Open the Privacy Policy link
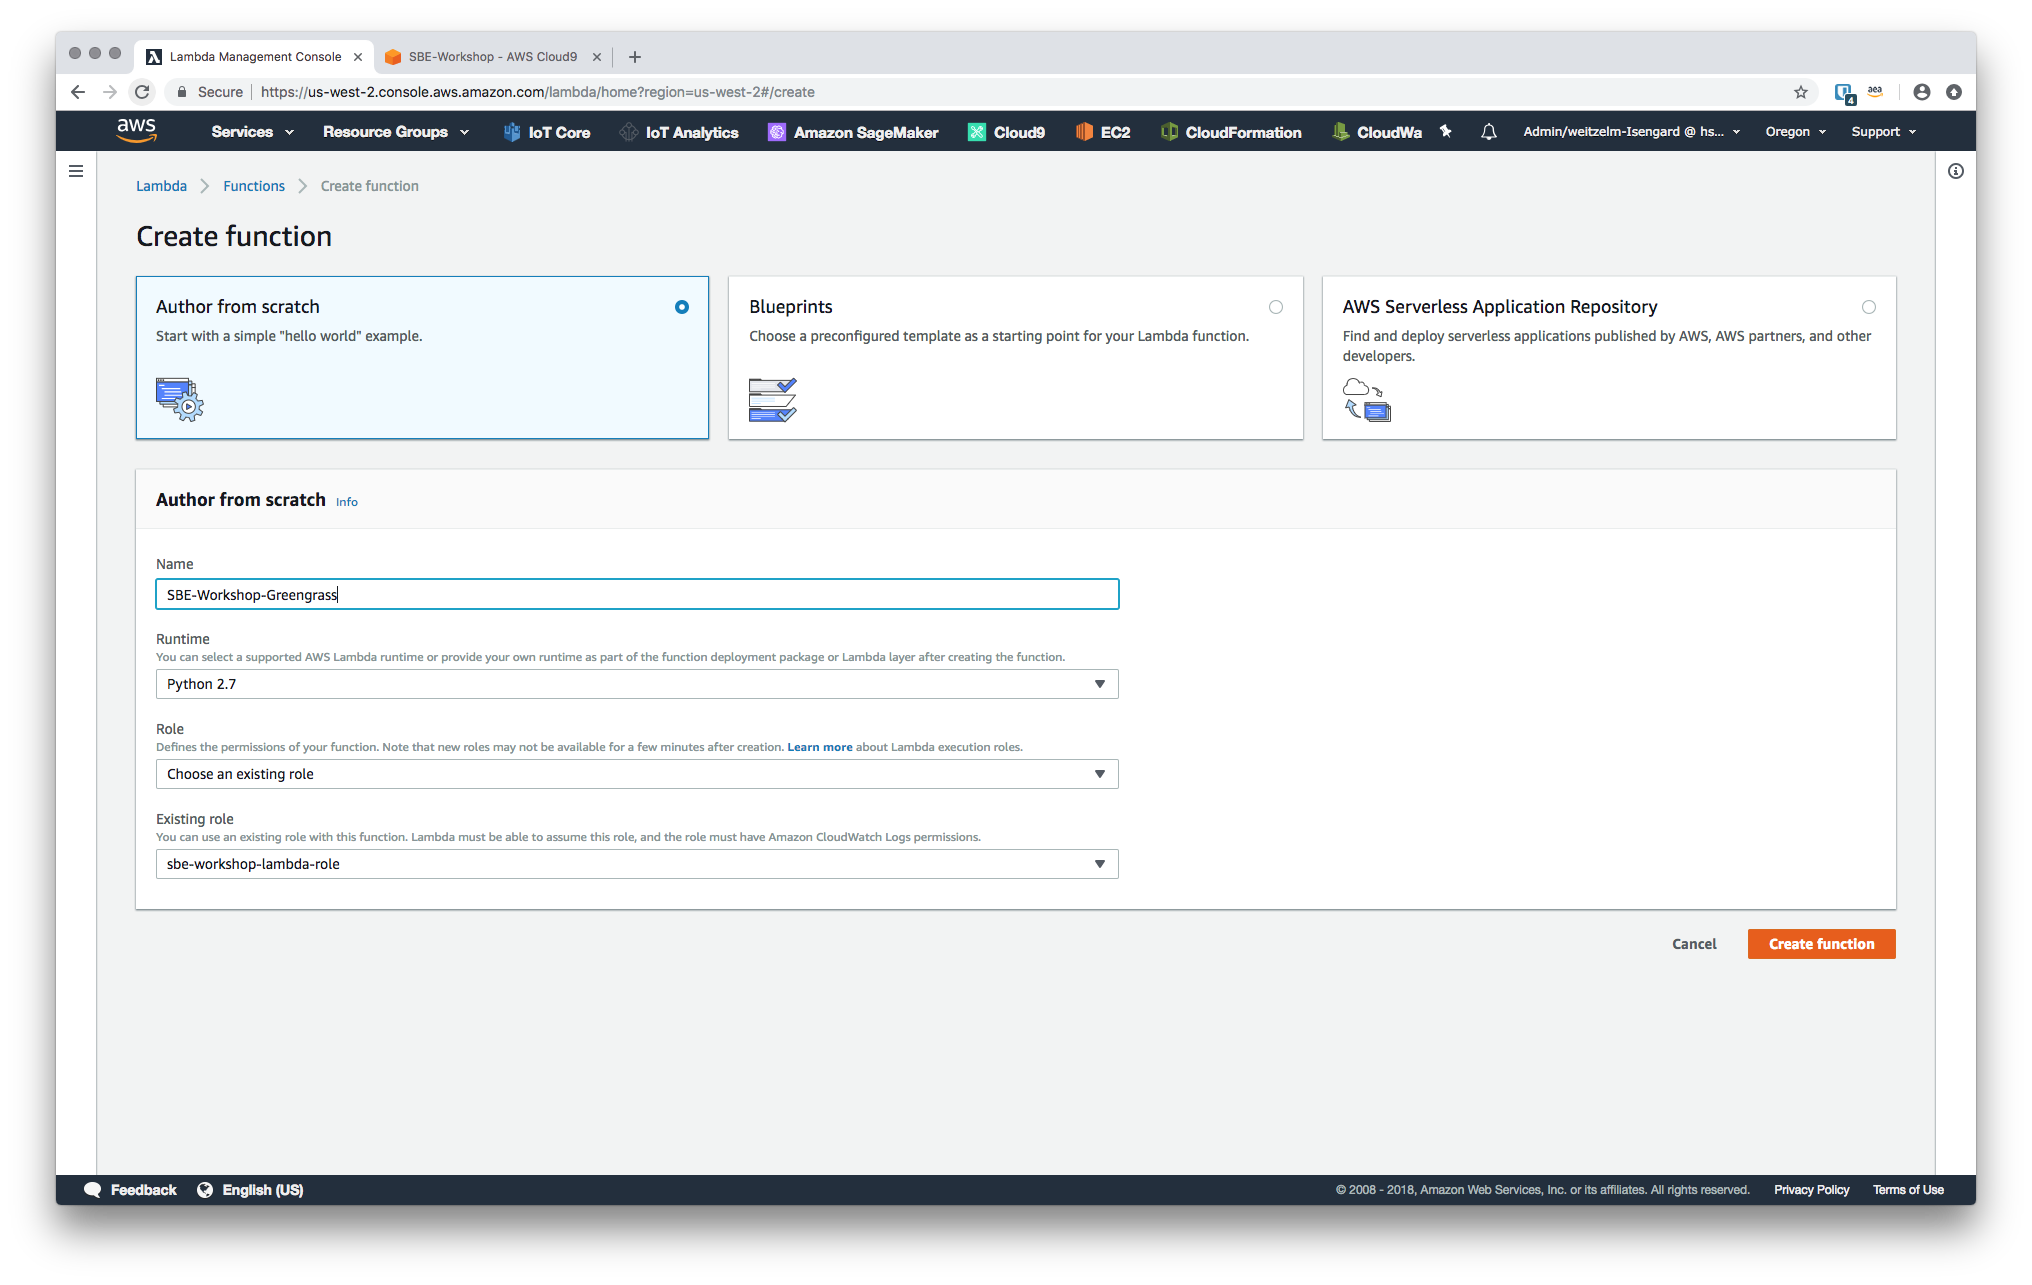The image size is (2032, 1285). pyautogui.click(x=1811, y=1189)
